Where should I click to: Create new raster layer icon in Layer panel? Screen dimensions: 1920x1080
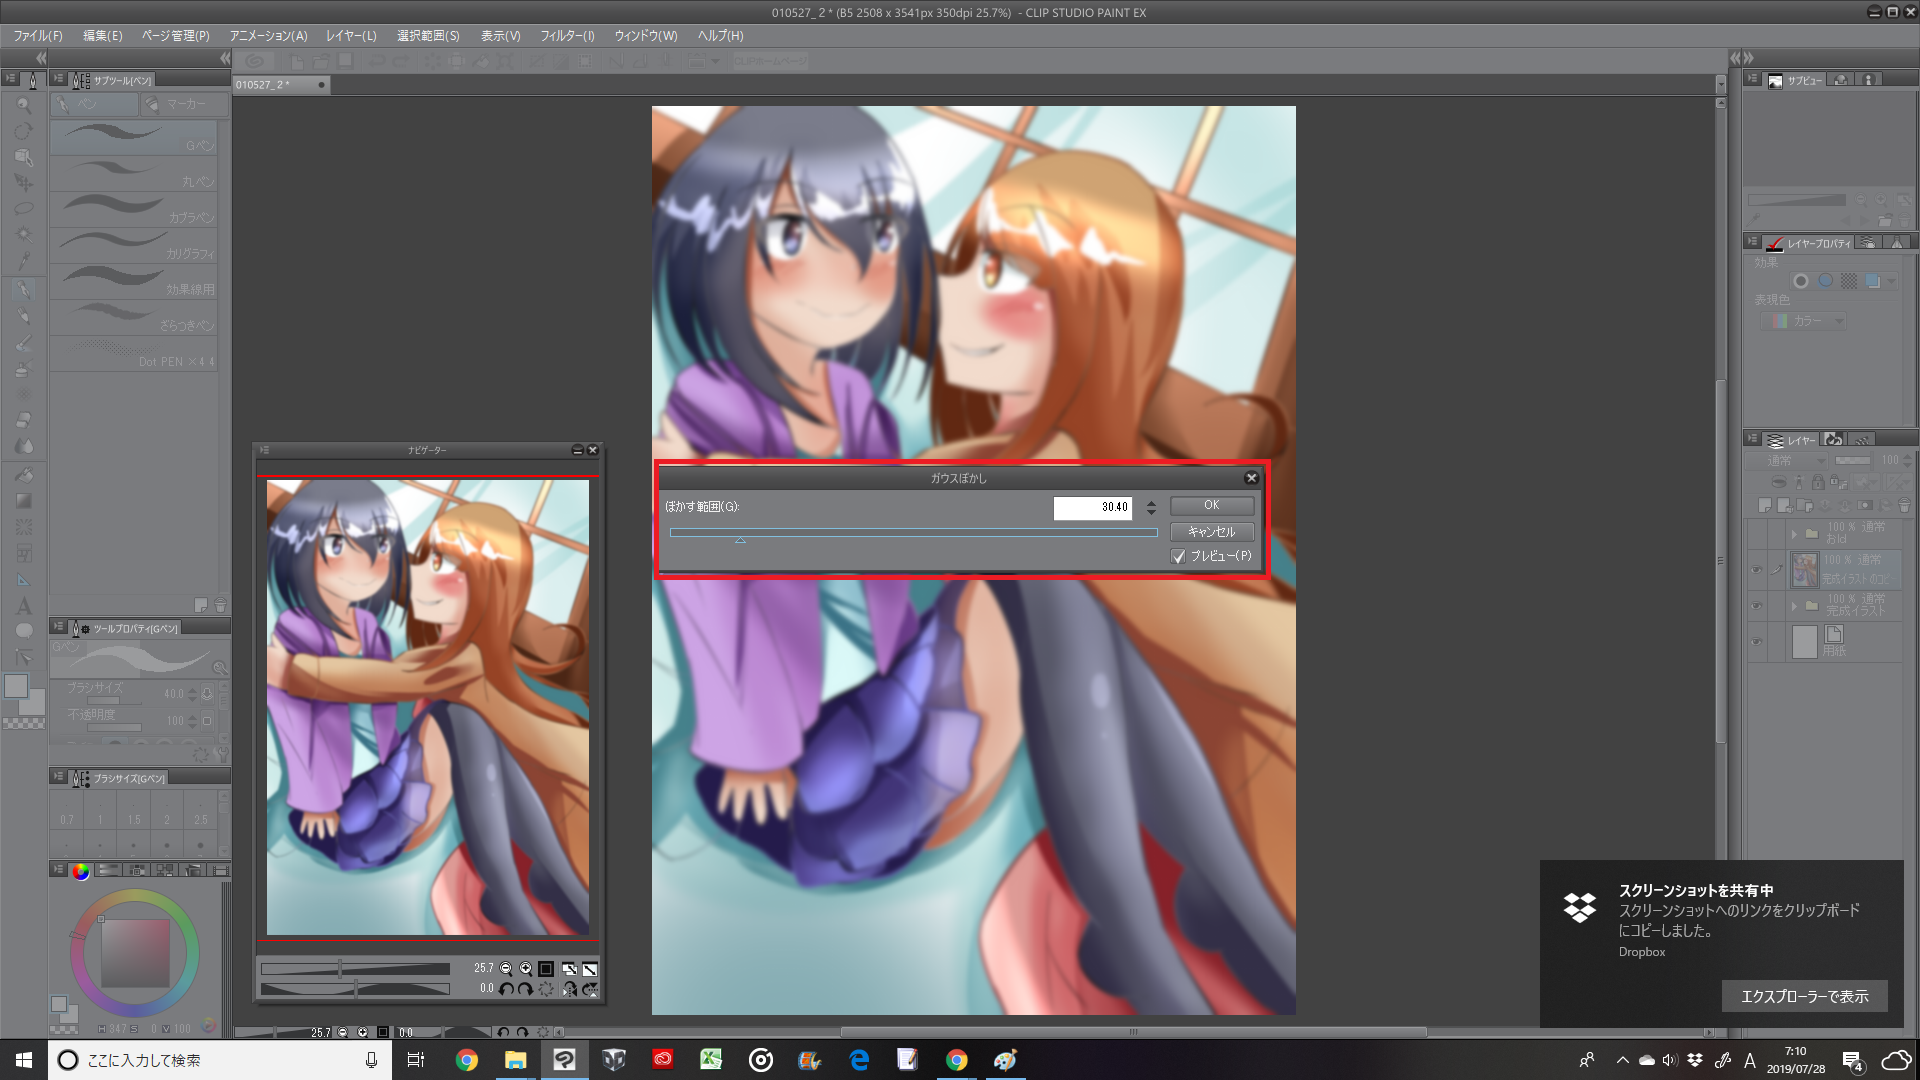[x=1765, y=506]
